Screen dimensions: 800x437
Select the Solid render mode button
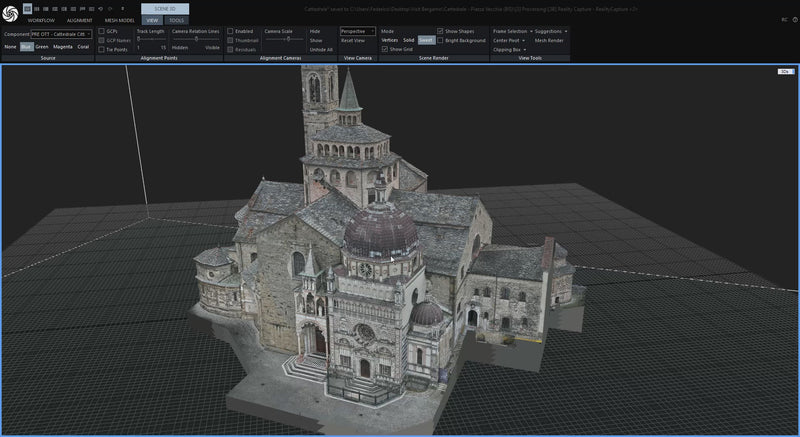coord(408,40)
